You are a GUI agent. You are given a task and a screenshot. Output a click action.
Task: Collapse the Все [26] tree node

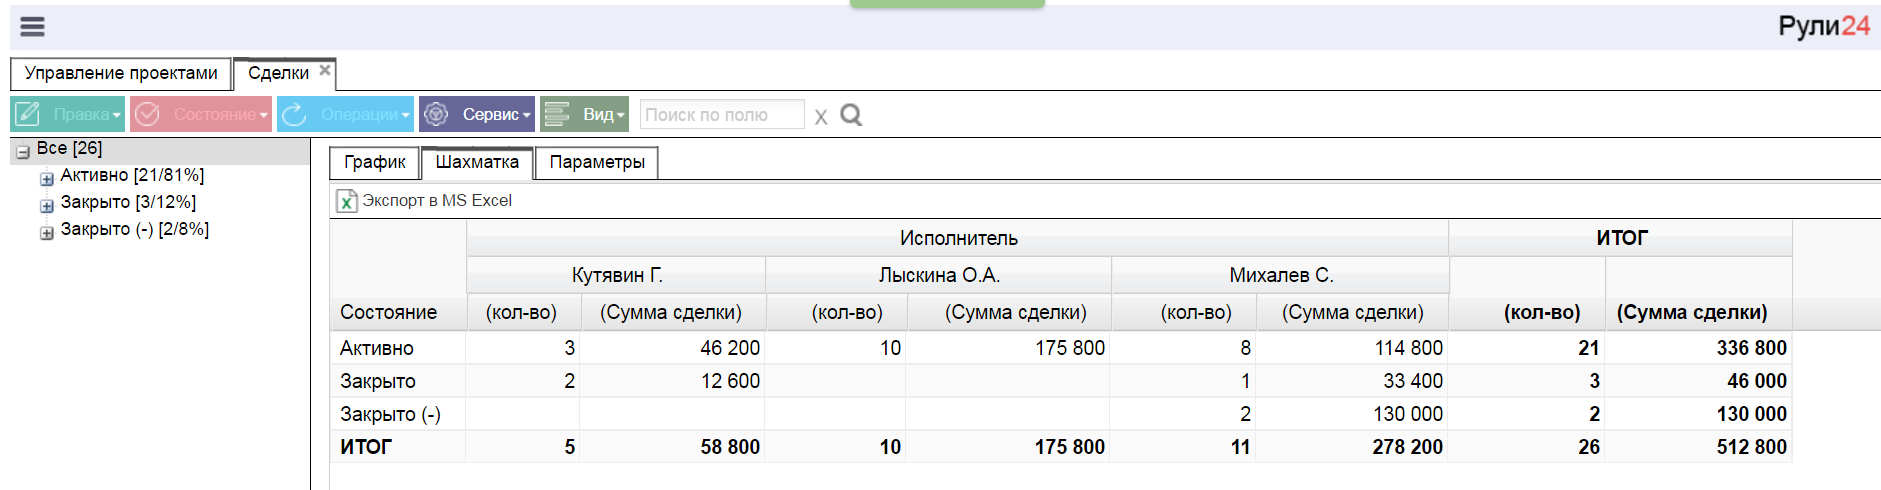click(22, 152)
